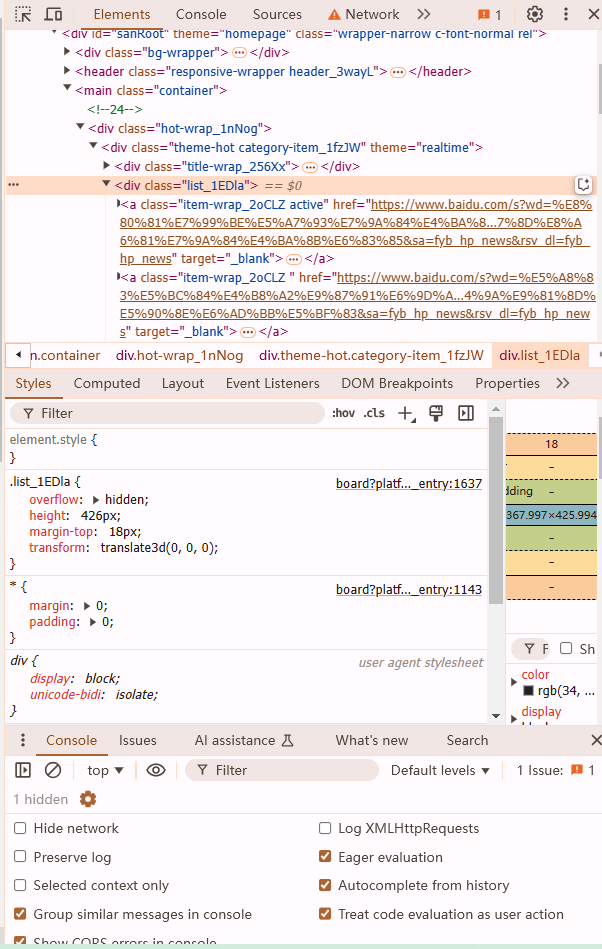Expand the header responsive-wrapper node
Viewport: 602px width, 949px height.
[67, 72]
